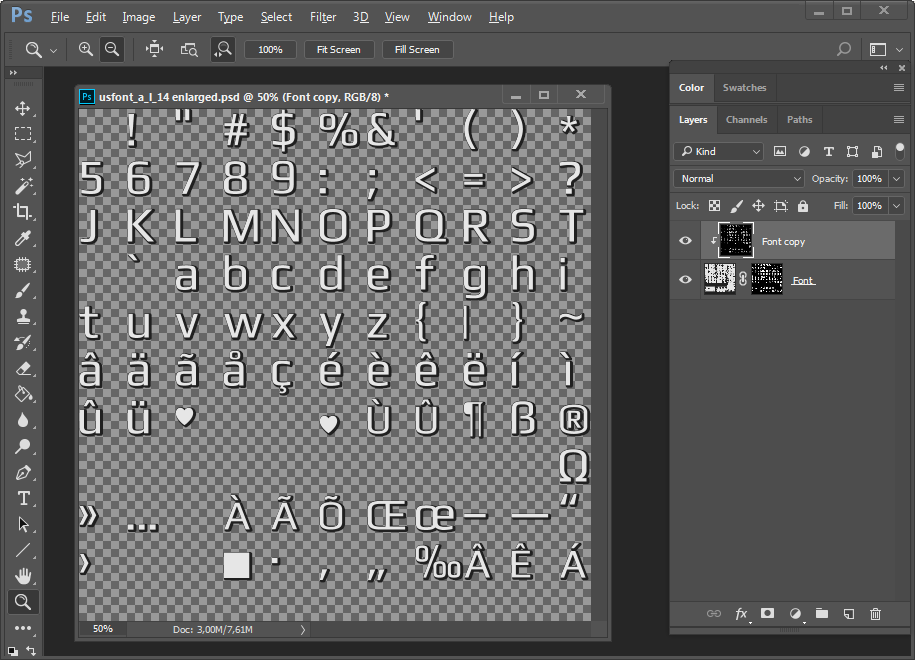Screen dimensions: 915x660
Task: Open the search magnifier in options bar
Action: [844, 50]
